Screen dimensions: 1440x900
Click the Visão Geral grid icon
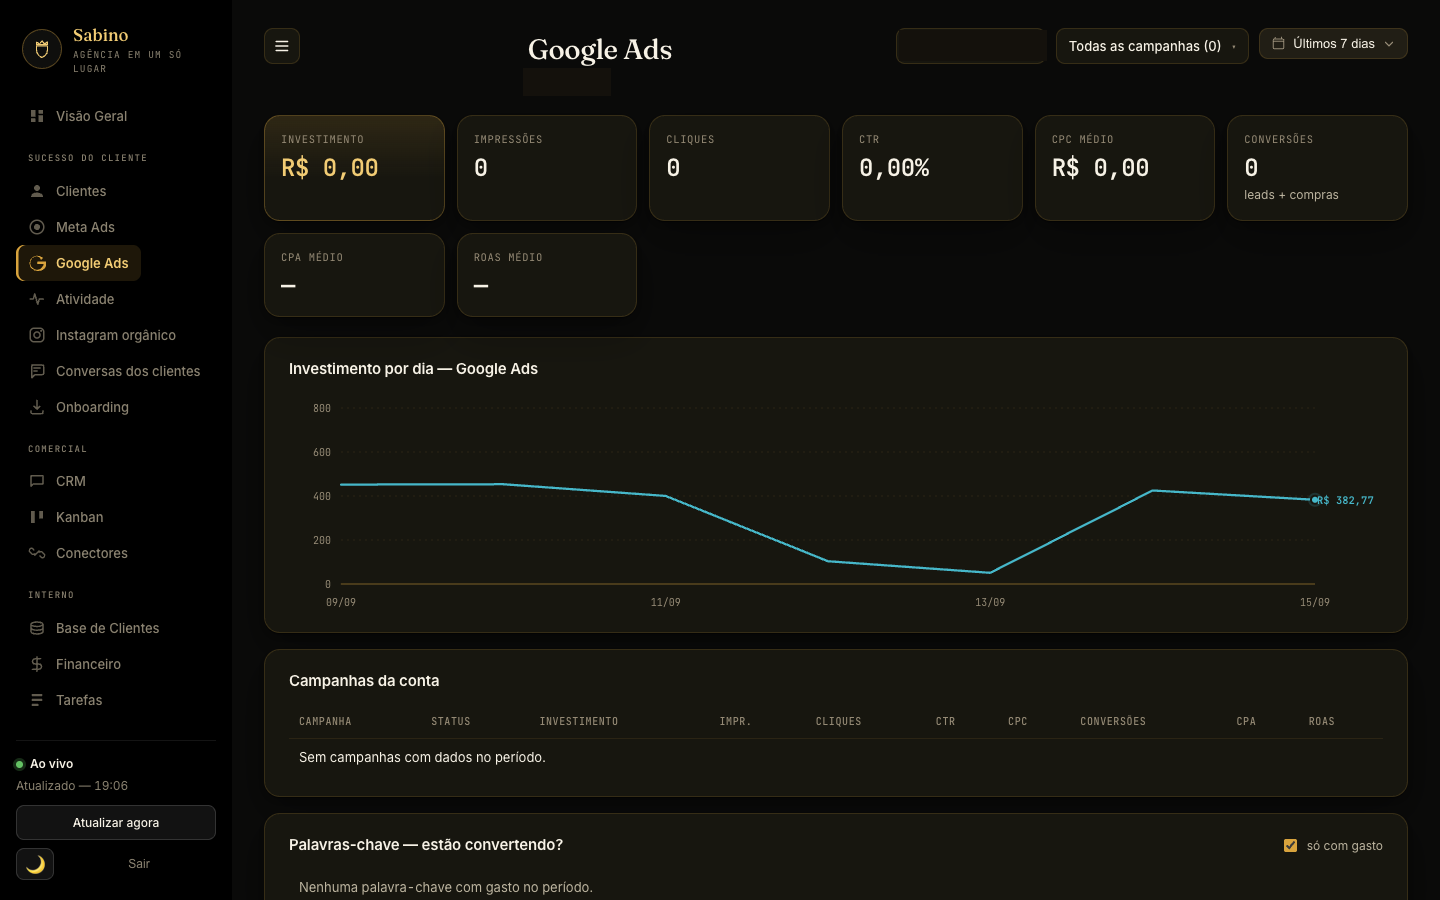(37, 116)
